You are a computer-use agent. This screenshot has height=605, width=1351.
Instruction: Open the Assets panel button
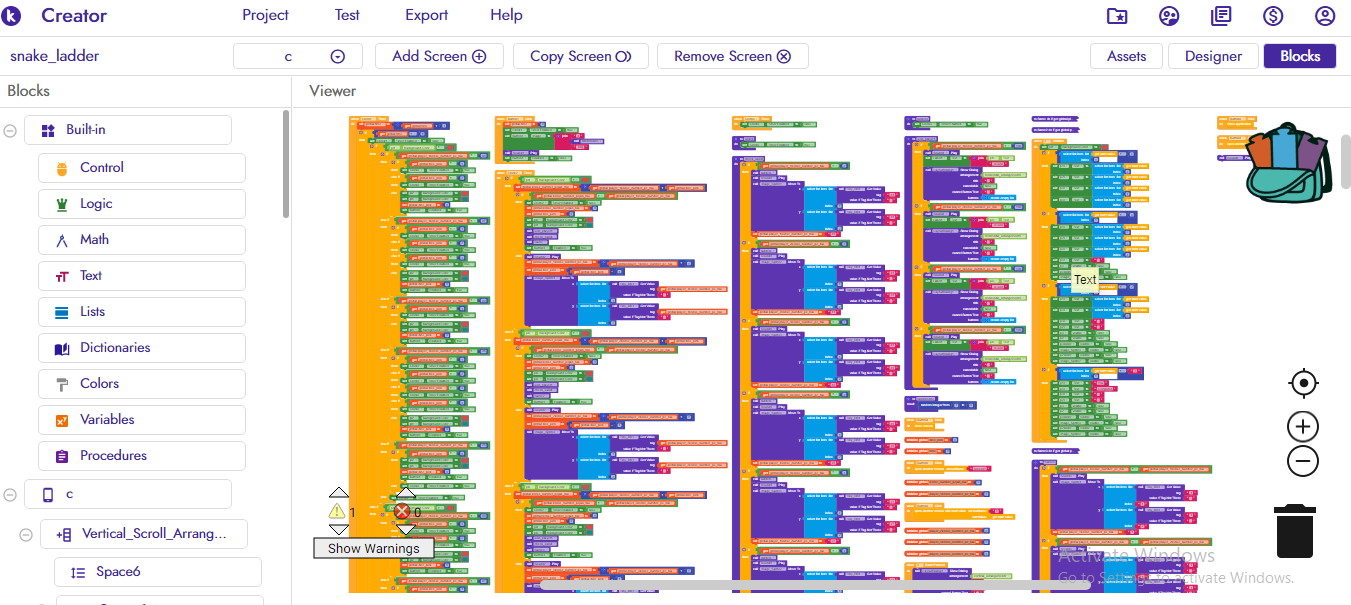1126,56
